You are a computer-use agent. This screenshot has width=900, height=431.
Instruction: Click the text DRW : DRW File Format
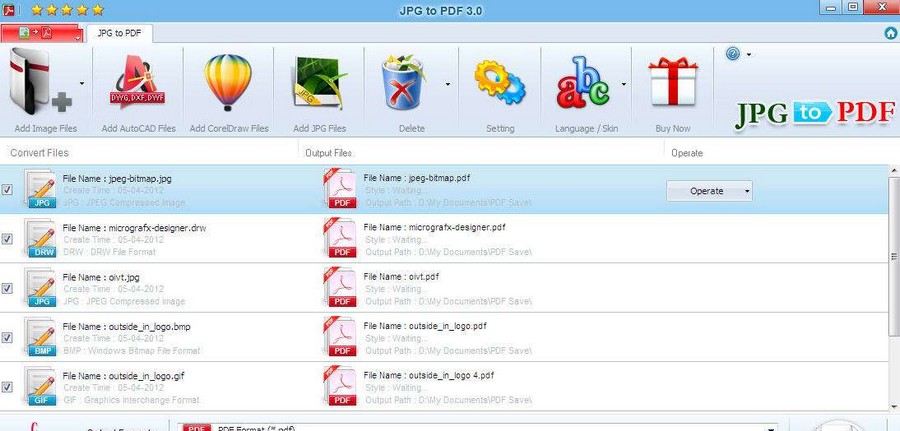[110, 252]
